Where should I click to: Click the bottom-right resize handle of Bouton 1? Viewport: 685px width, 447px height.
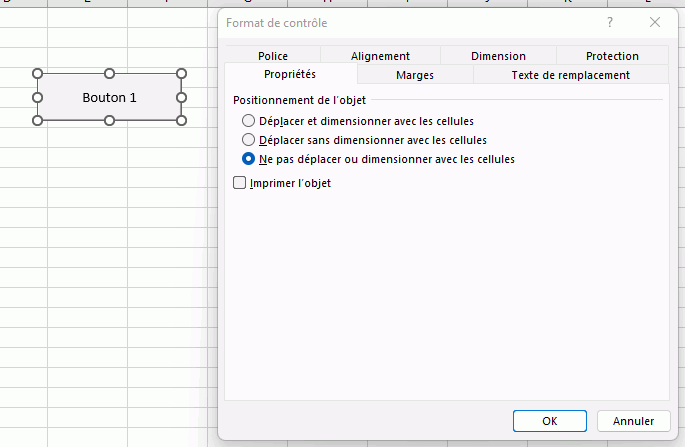pyautogui.click(x=182, y=121)
